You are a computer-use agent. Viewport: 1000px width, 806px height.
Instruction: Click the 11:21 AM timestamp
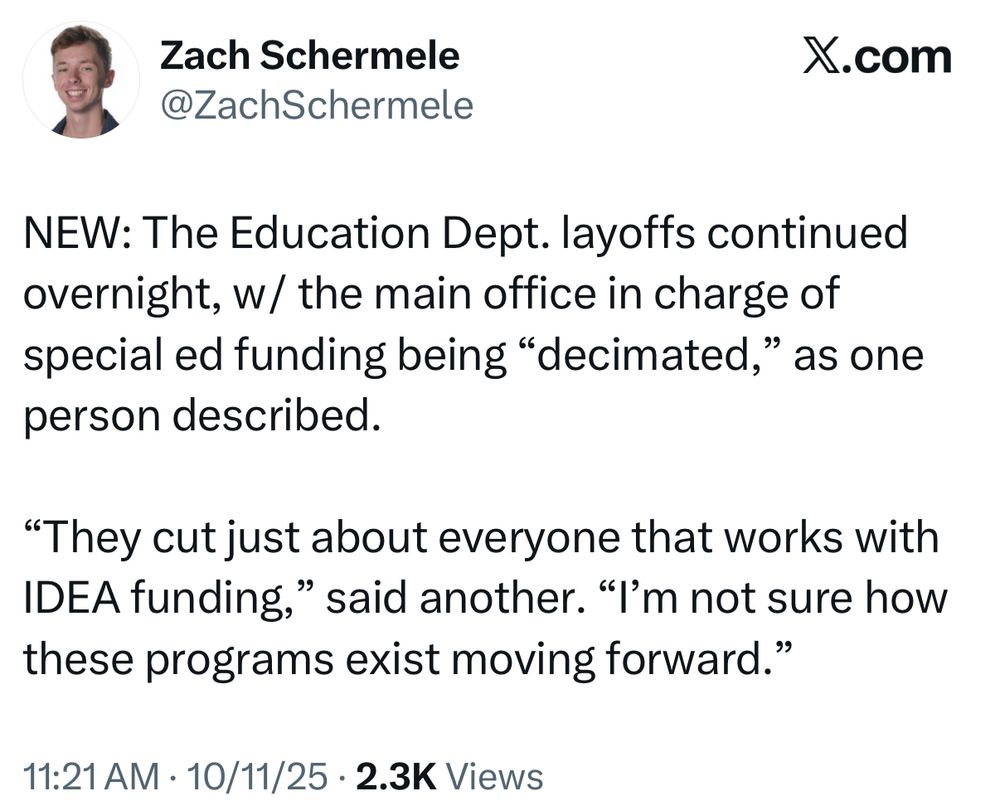[x=91, y=777]
